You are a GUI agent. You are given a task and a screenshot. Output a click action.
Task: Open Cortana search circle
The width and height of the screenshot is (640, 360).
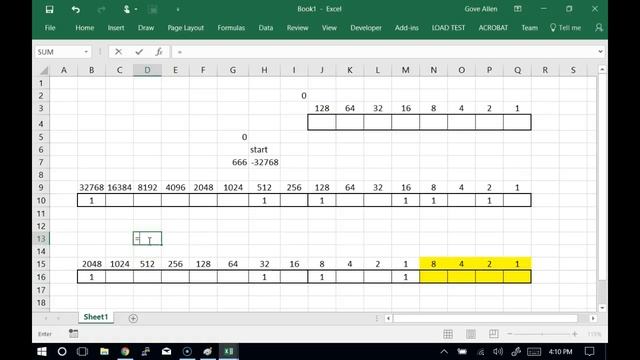pos(62,351)
